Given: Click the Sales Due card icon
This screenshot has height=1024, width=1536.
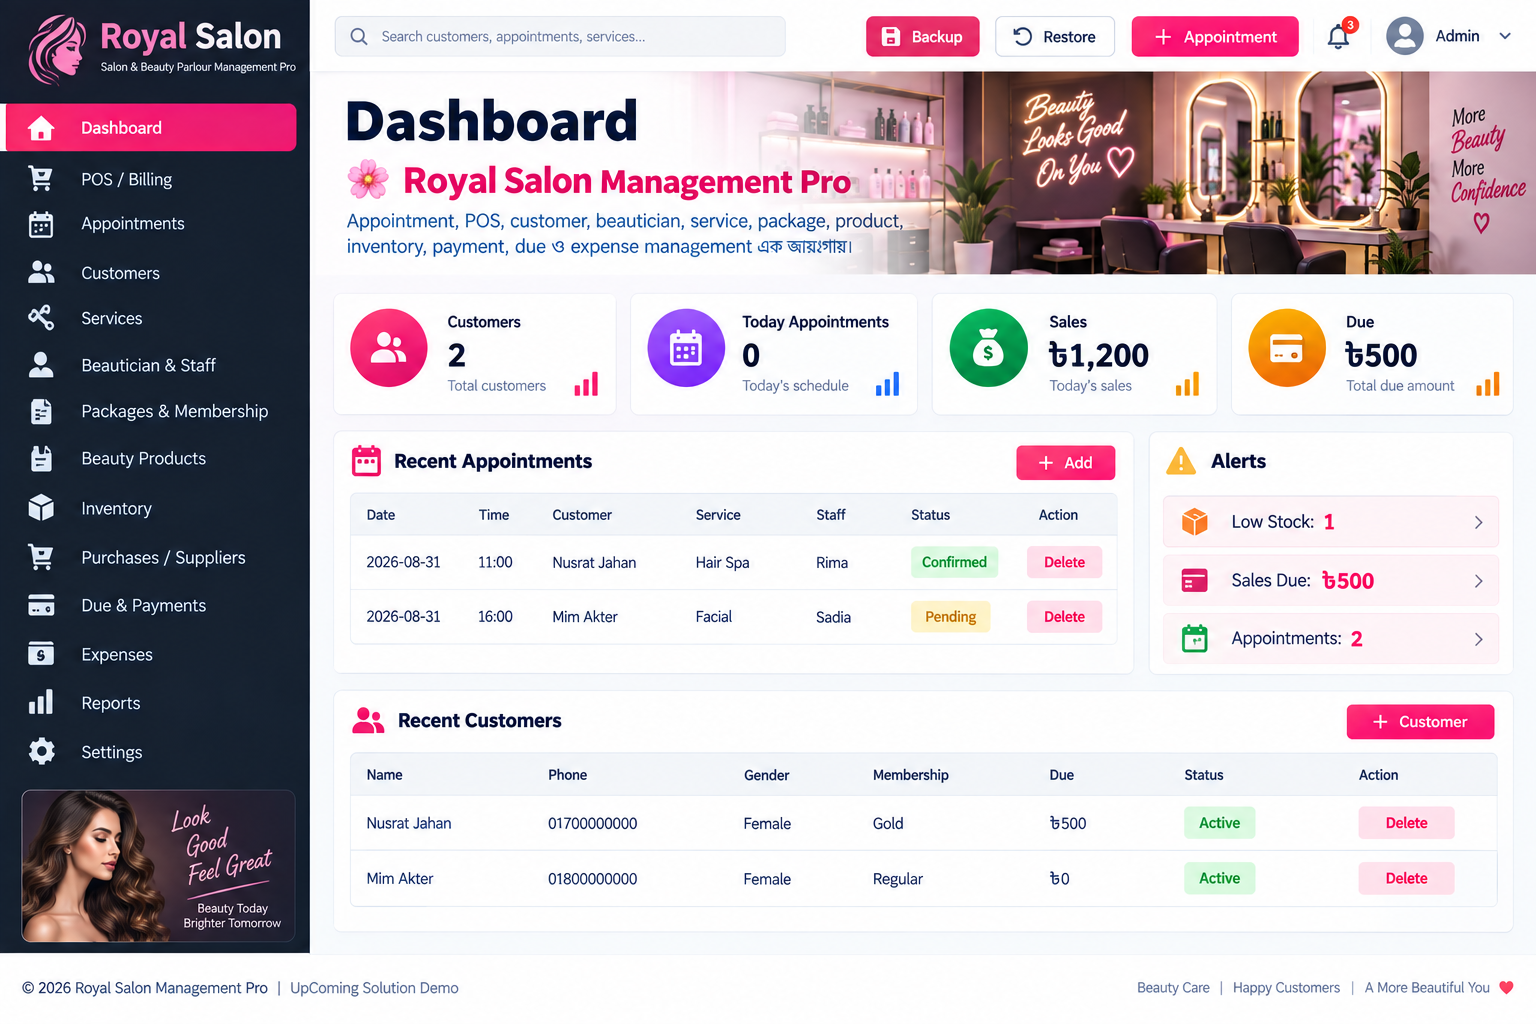Looking at the screenshot, I should pos(1195,581).
